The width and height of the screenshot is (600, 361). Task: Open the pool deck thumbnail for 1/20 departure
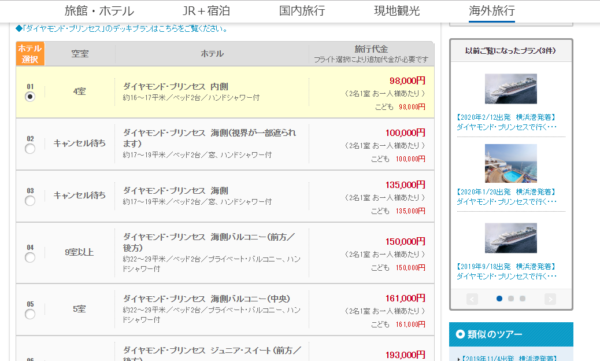pos(511,163)
